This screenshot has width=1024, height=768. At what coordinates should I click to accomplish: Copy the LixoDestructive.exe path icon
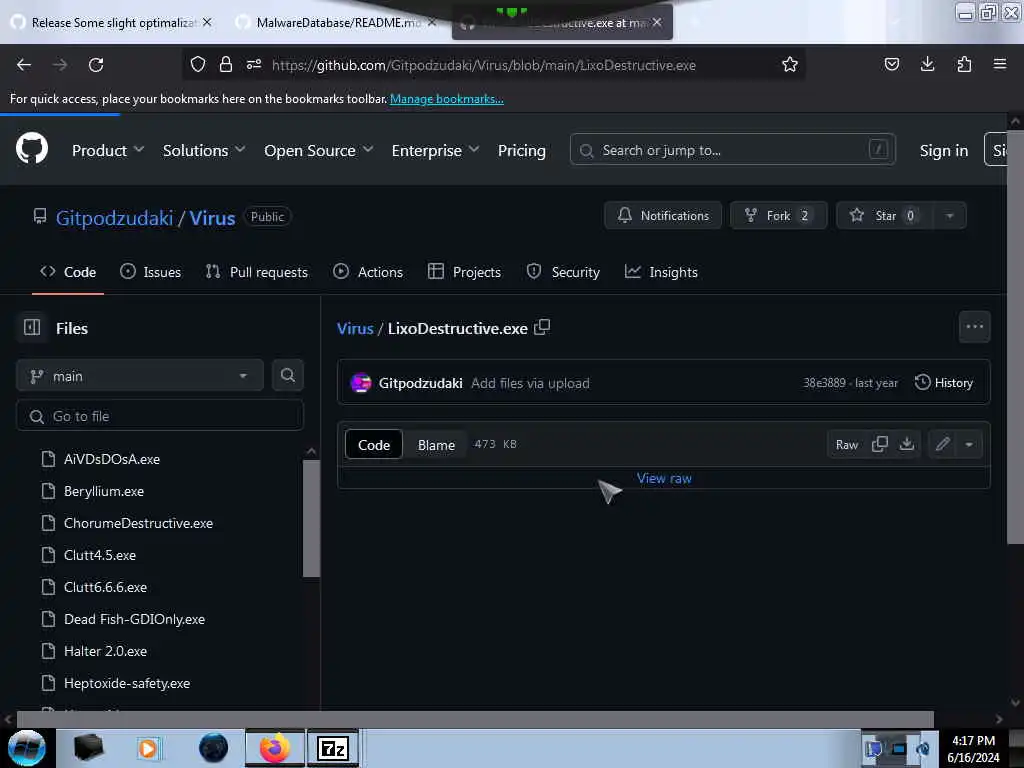542,327
